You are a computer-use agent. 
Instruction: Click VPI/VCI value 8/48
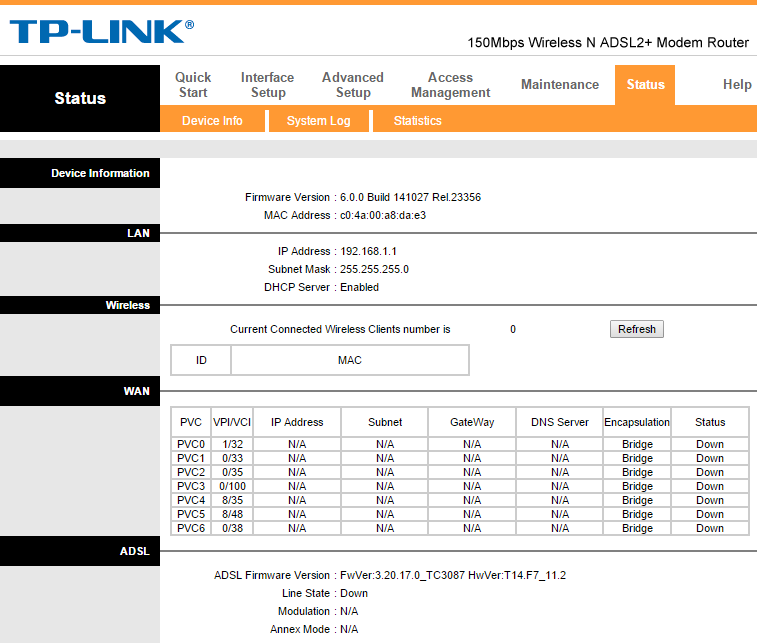pyautogui.click(x=232, y=514)
